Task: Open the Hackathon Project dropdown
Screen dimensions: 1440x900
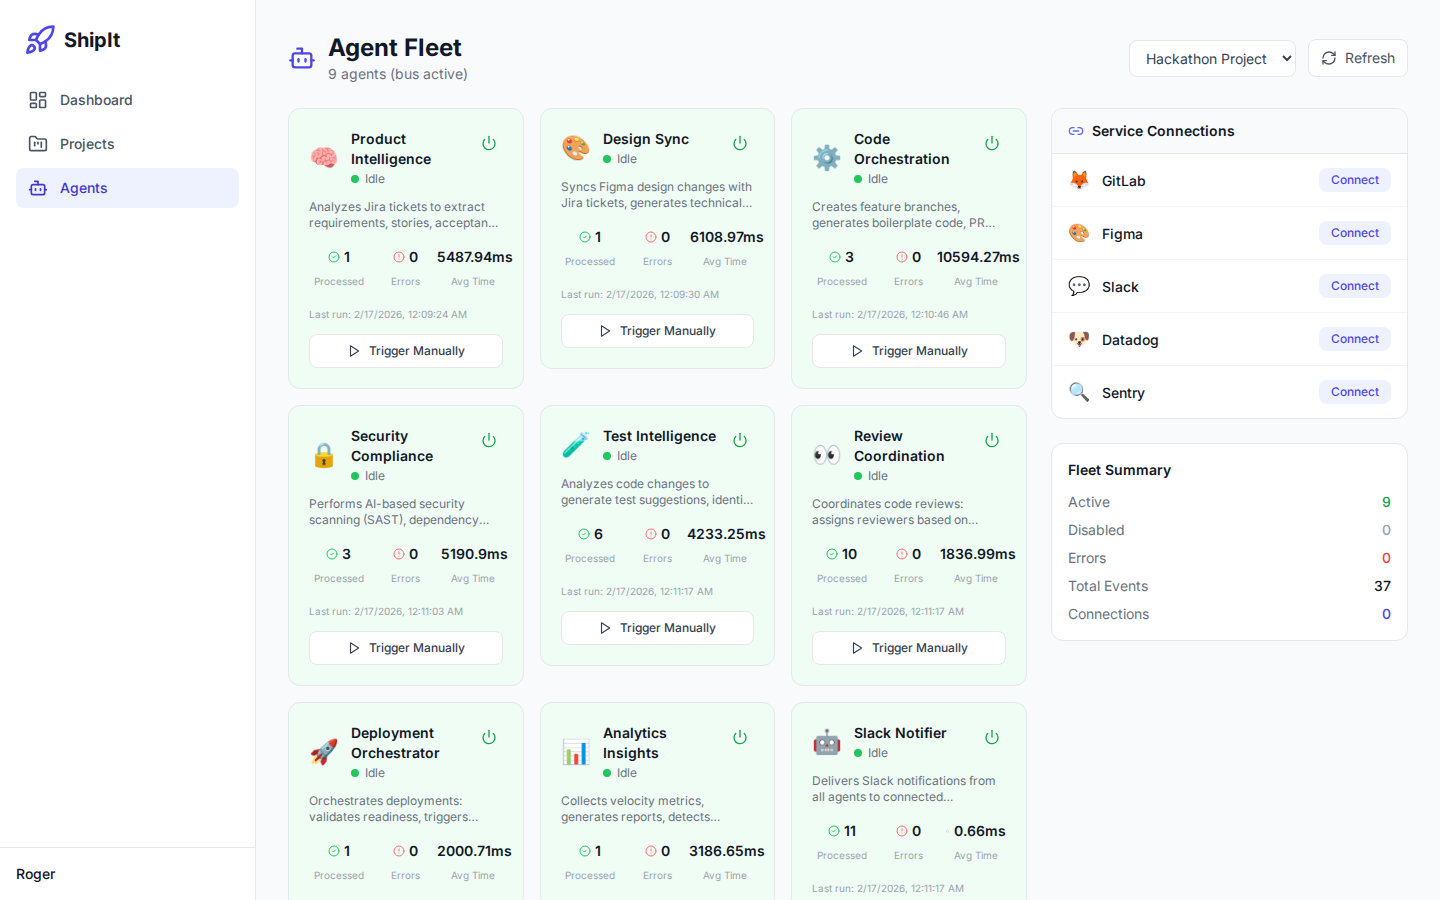Action: pos(1212,58)
